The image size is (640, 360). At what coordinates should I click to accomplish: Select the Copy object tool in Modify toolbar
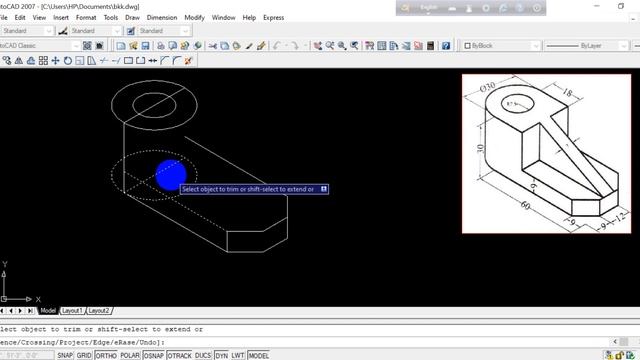coord(7,61)
